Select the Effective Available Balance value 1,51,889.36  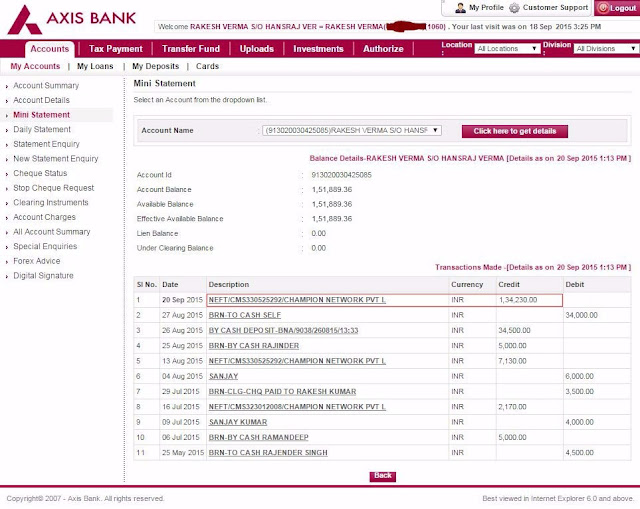pos(331,219)
